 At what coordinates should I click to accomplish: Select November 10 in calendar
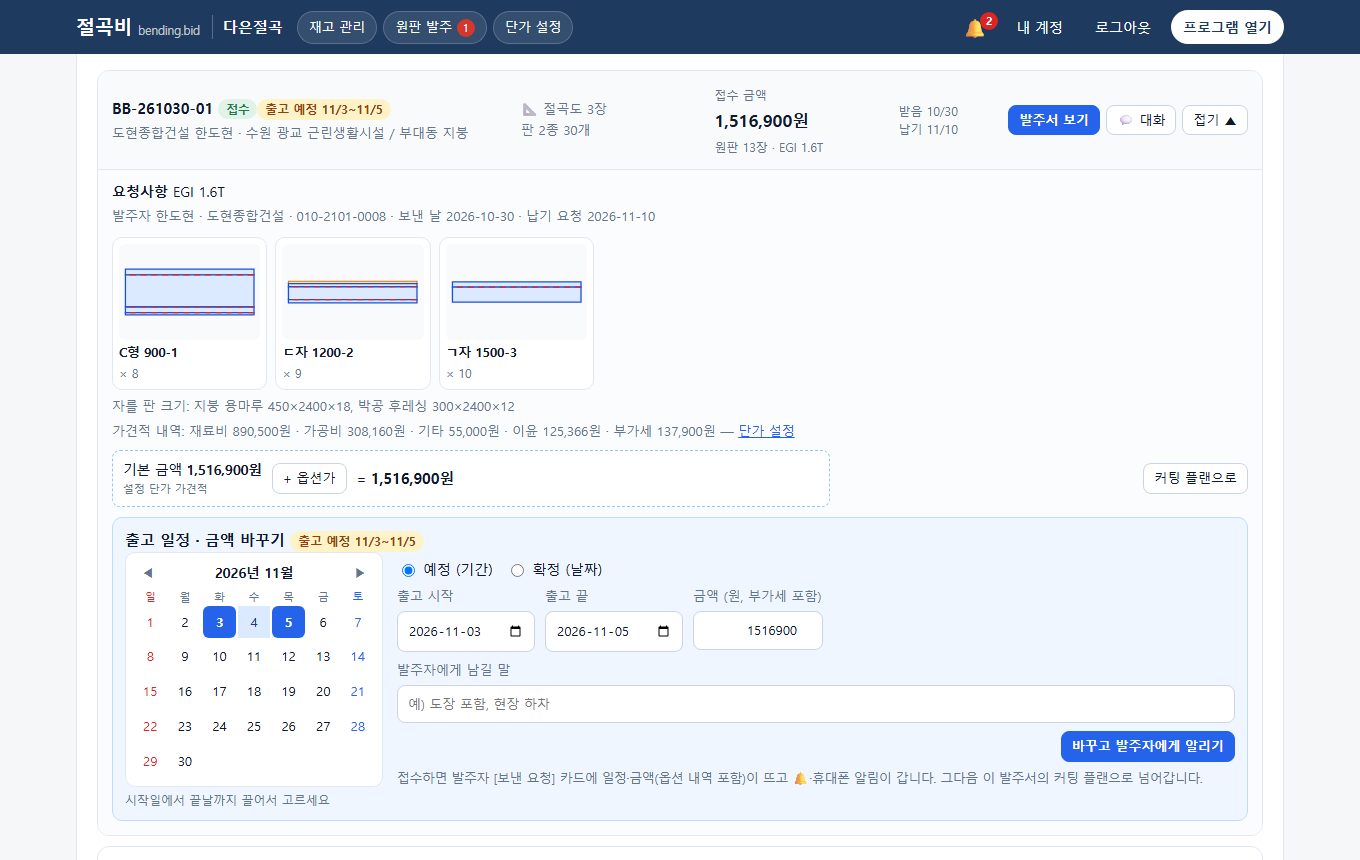(x=219, y=657)
